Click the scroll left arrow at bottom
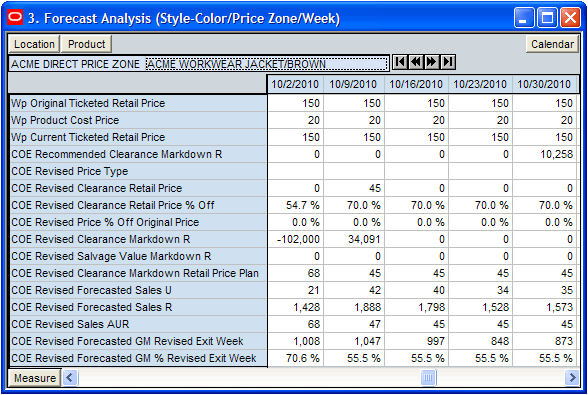The height and width of the screenshot is (395, 588). coord(70,377)
